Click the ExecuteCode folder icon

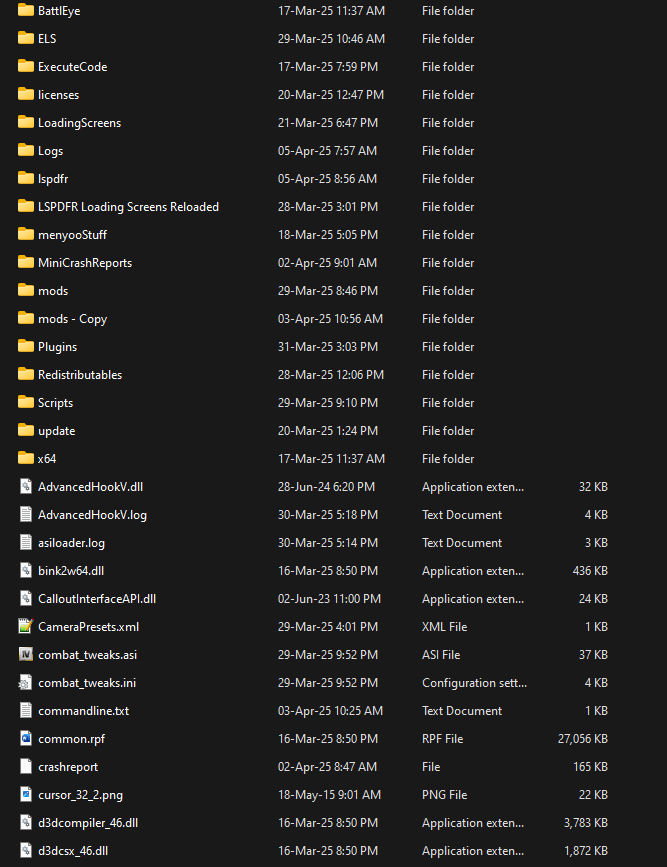[25, 66]
